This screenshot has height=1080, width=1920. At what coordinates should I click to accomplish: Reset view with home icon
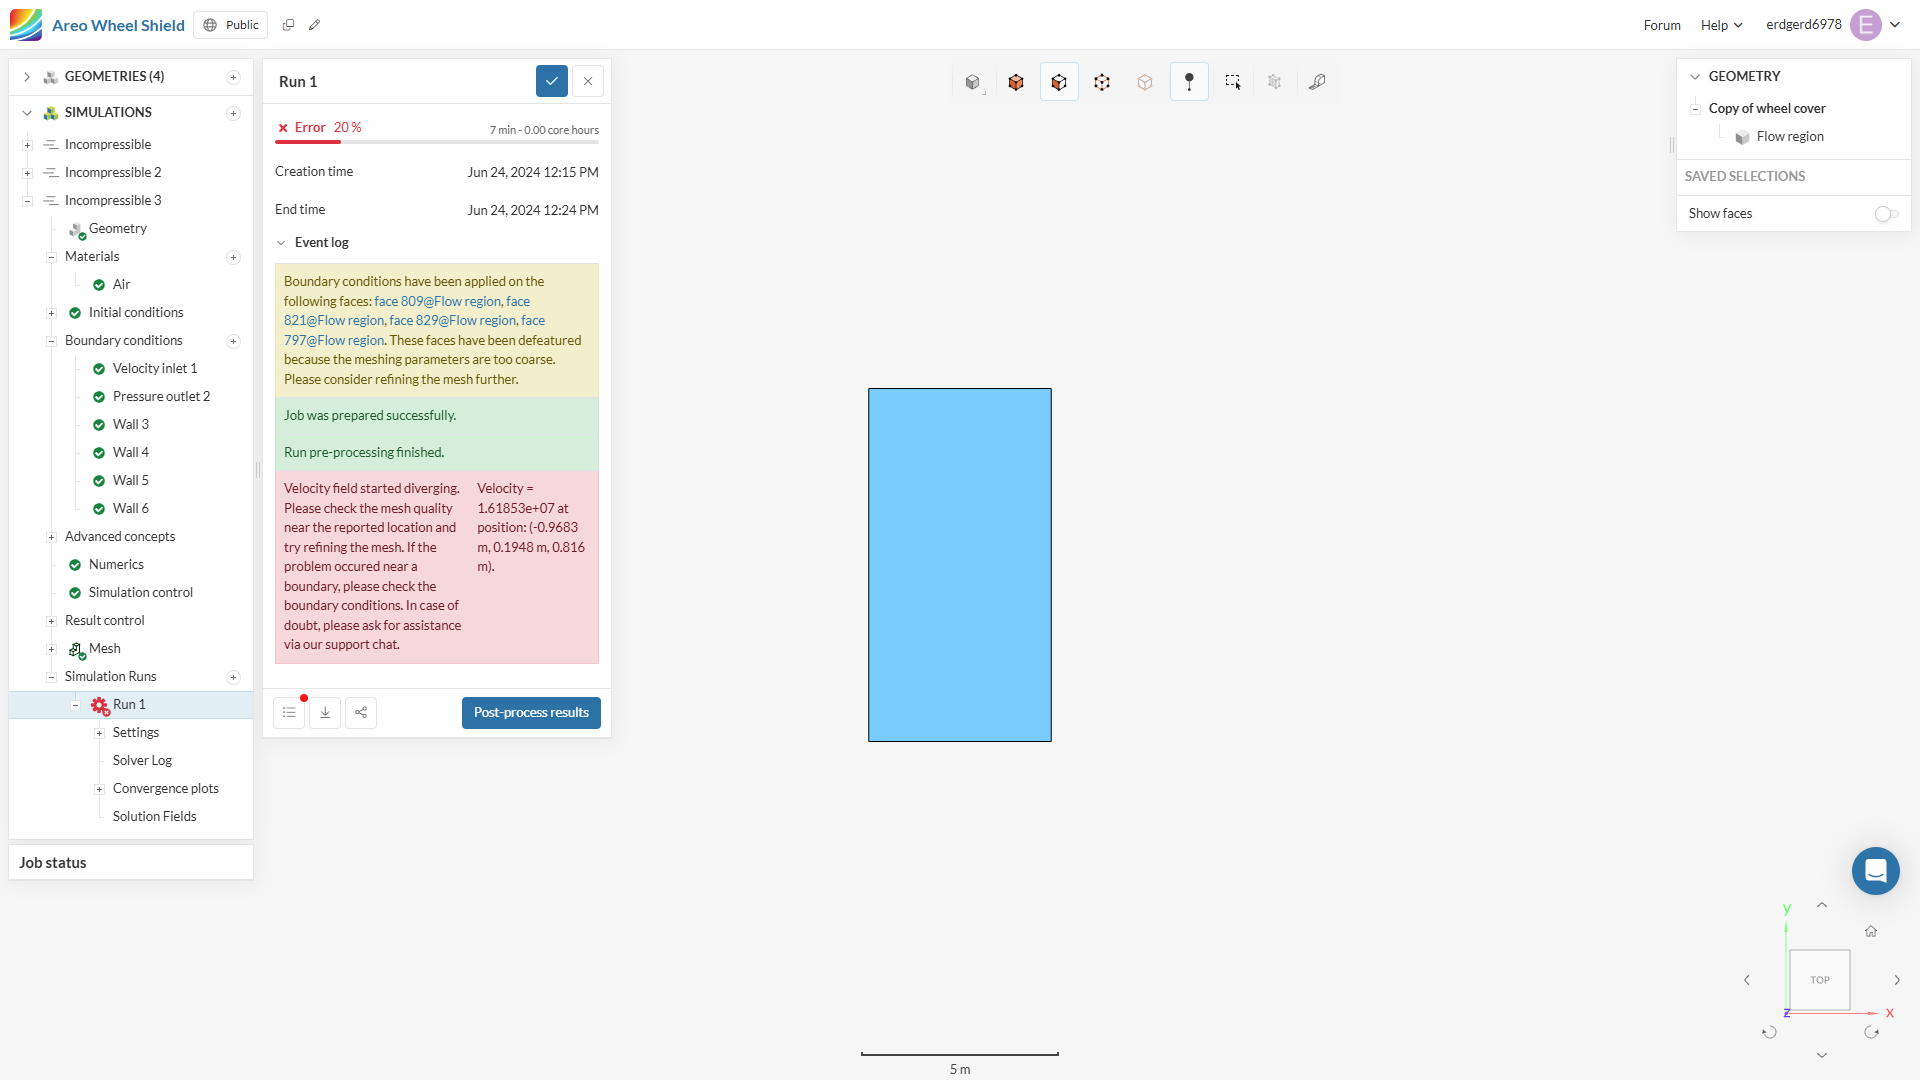(x=1871, y=931)
